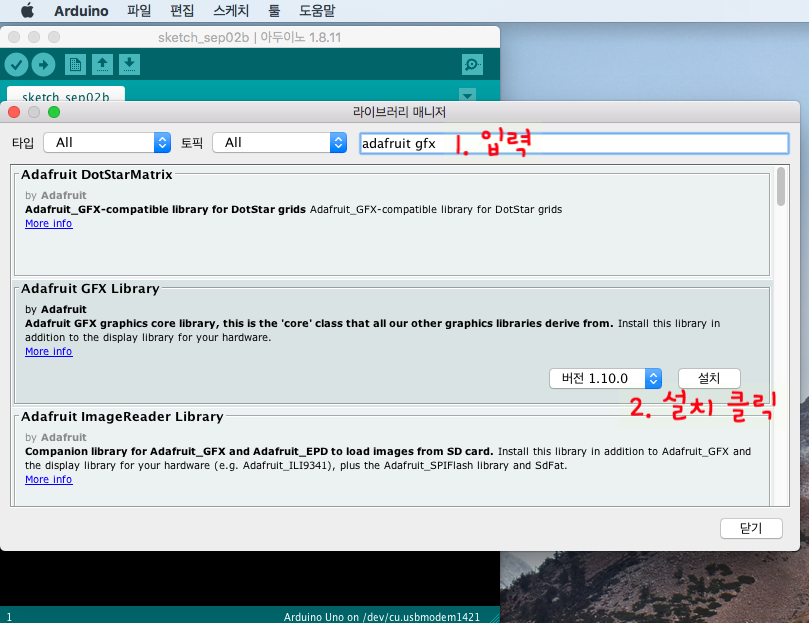809x623 pixels.
Task: Click the Upload arrow icon in Arduino toolbar
Action: click(43, 65)
